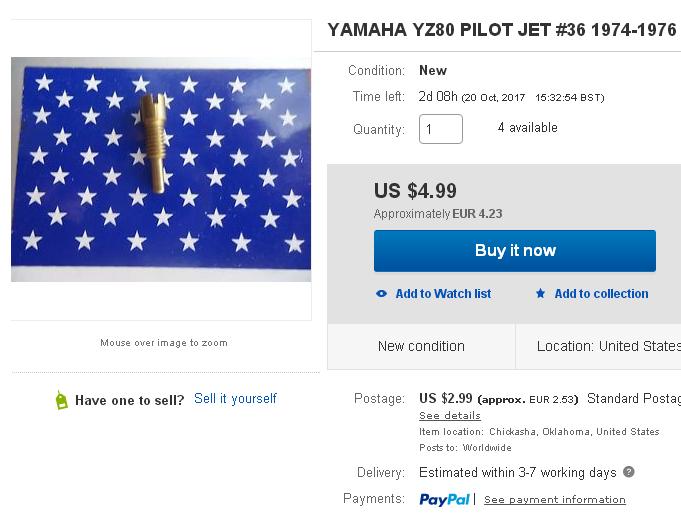Click the star icon beside collection
681x516 pixels.
click(x=540, y=294)
